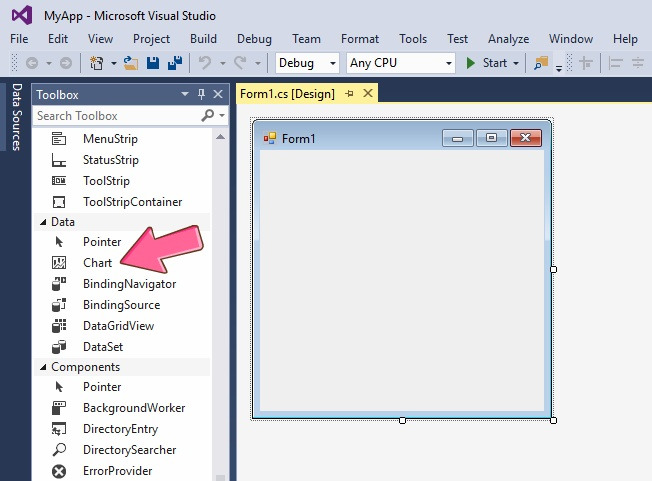Image resolution: width=652 pixels, height=481 pixels.
Task: Switch to the Form1.cs [Design] tab
Action: (287, 94)
